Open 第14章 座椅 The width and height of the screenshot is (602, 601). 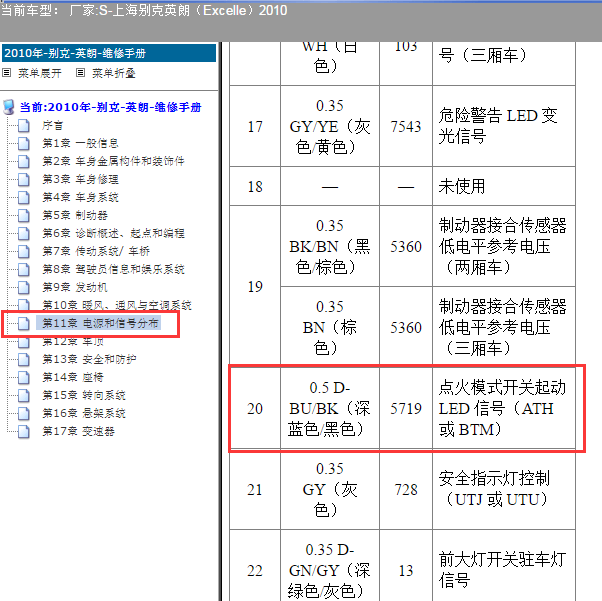(73, 377)
